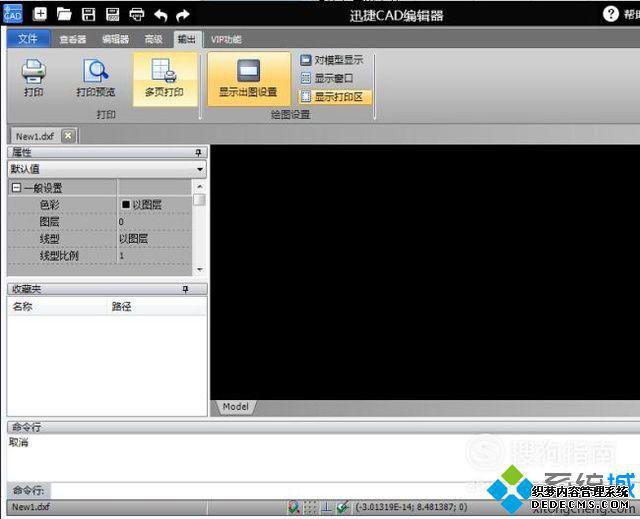Image resolution: width=640 pixels, height=519 pixels.
Task: Open the 文件 file menu
Action: pos(28,39)
